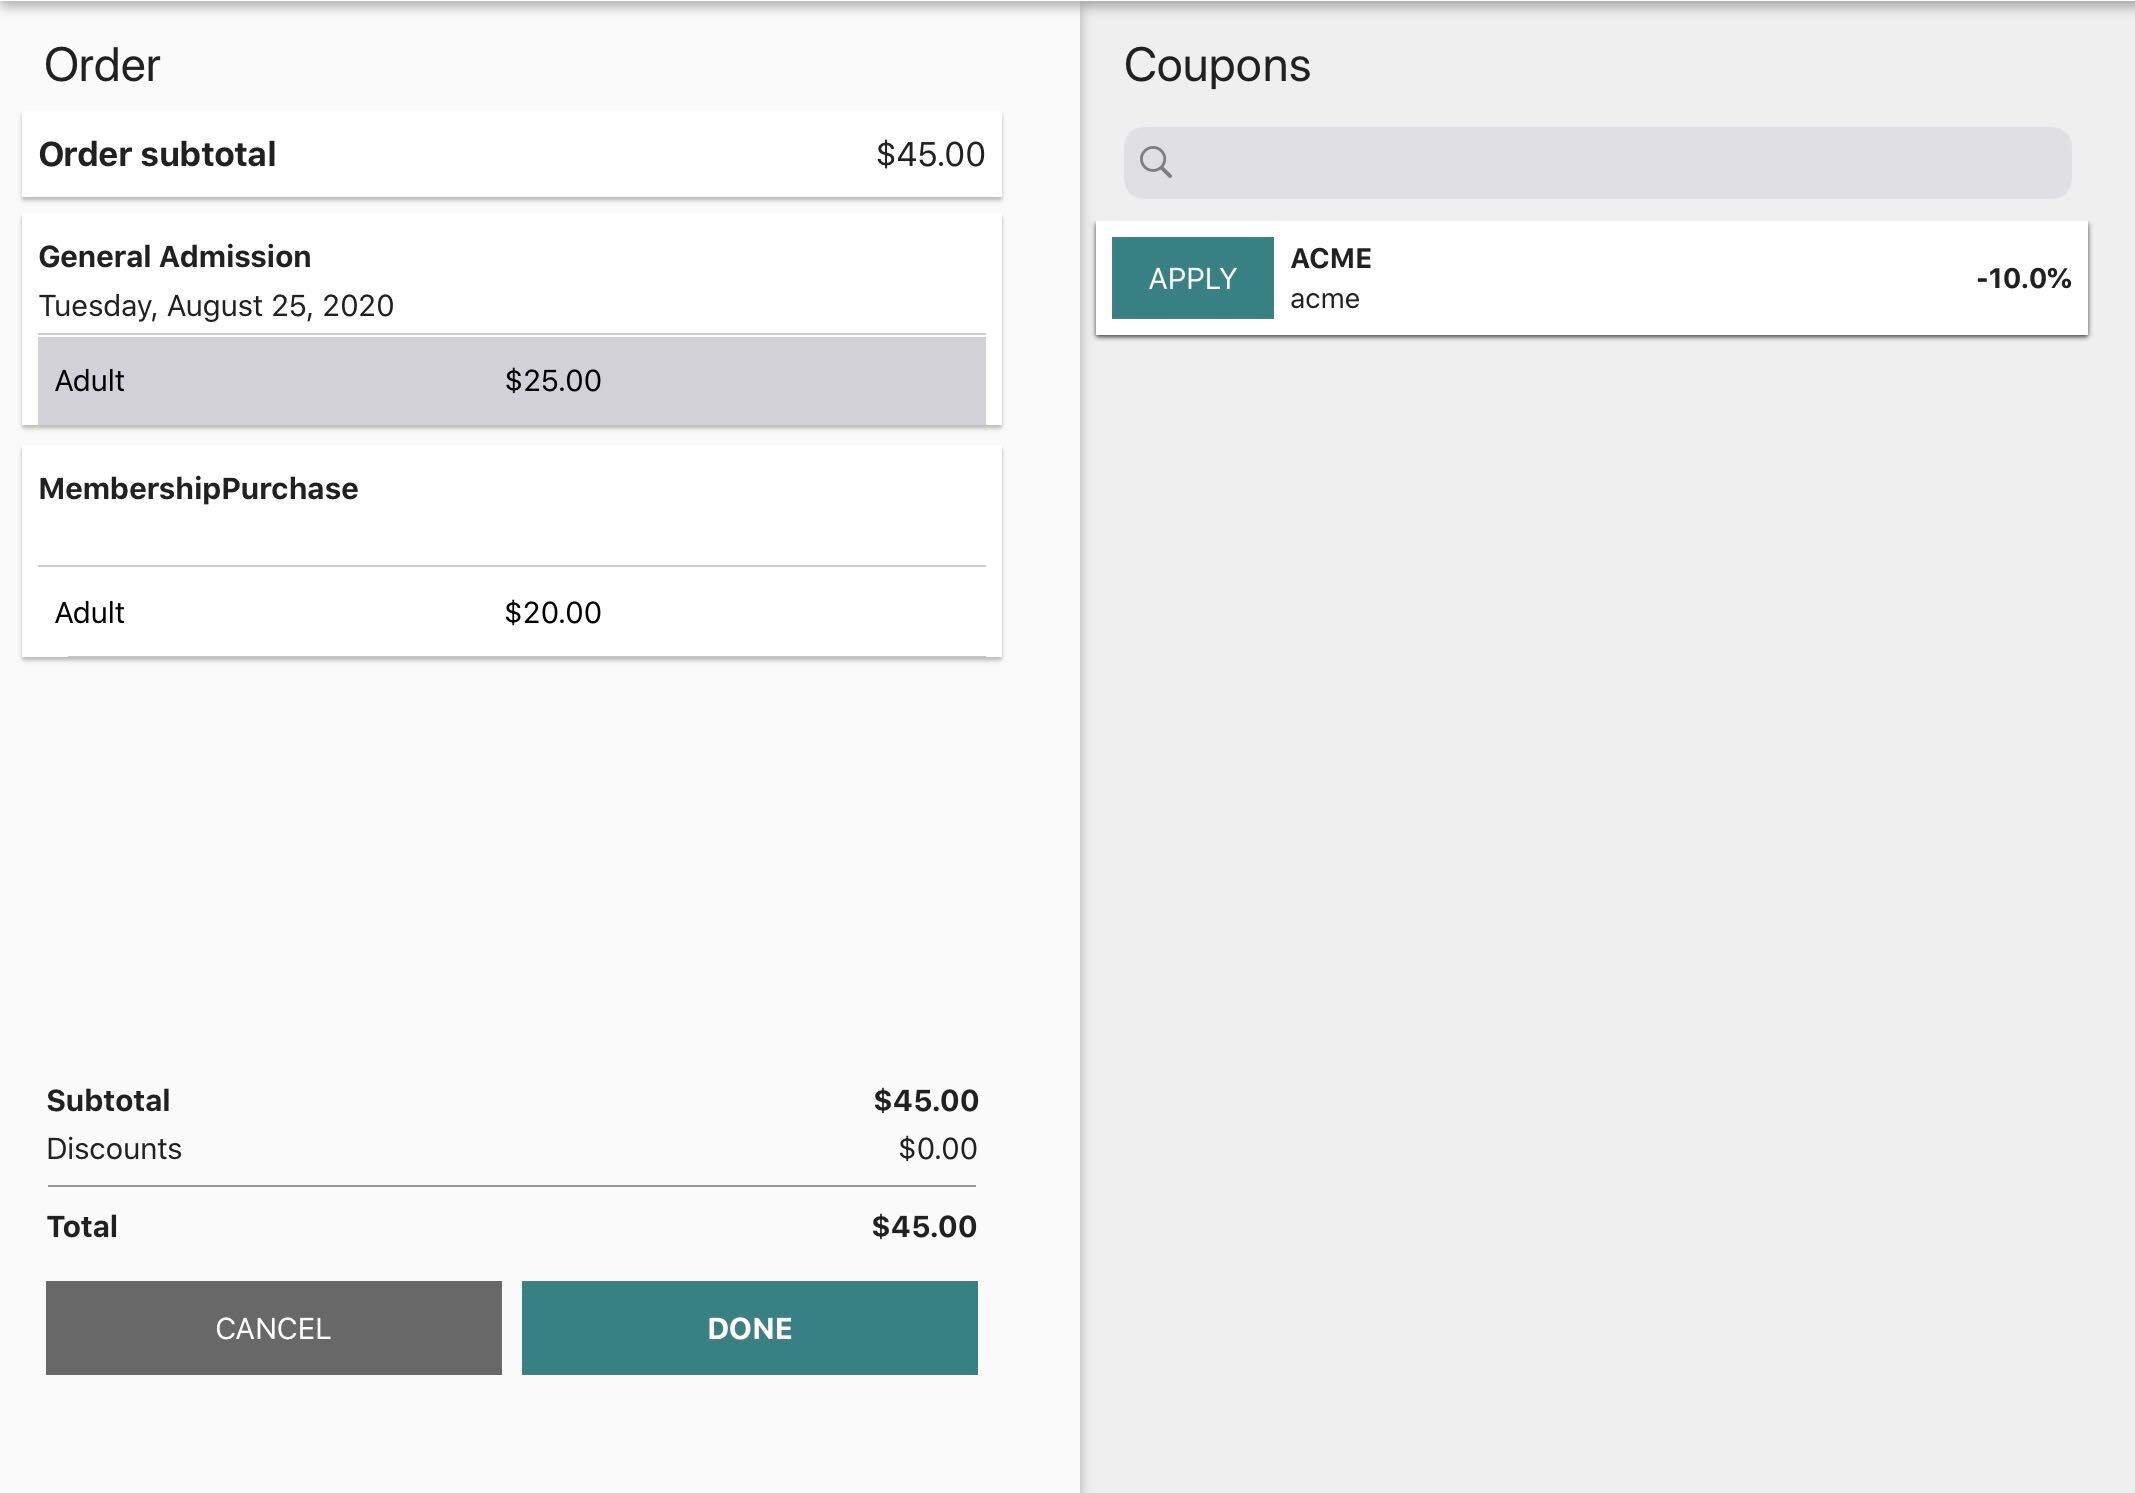Click the Subtotal label in summary

click(108, 1101)
